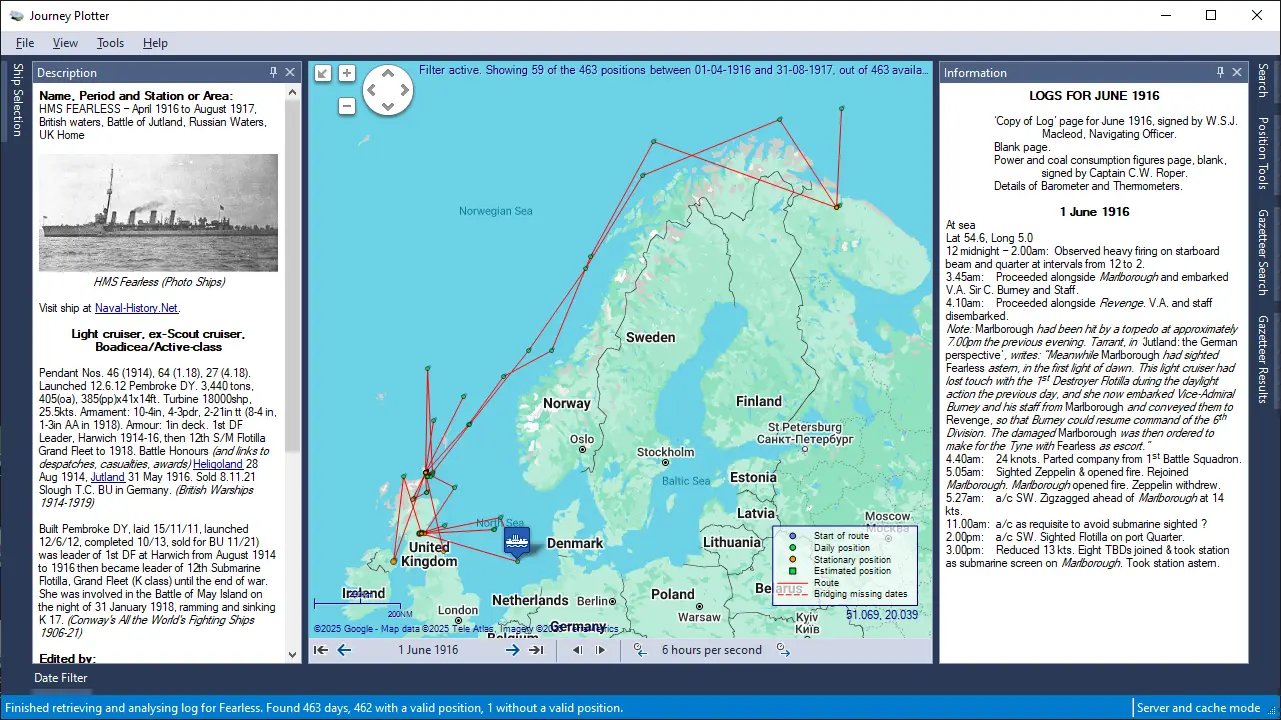Step animation backward
The width and height of the screenshot is (1281, 720).
(x=577, y=650)
